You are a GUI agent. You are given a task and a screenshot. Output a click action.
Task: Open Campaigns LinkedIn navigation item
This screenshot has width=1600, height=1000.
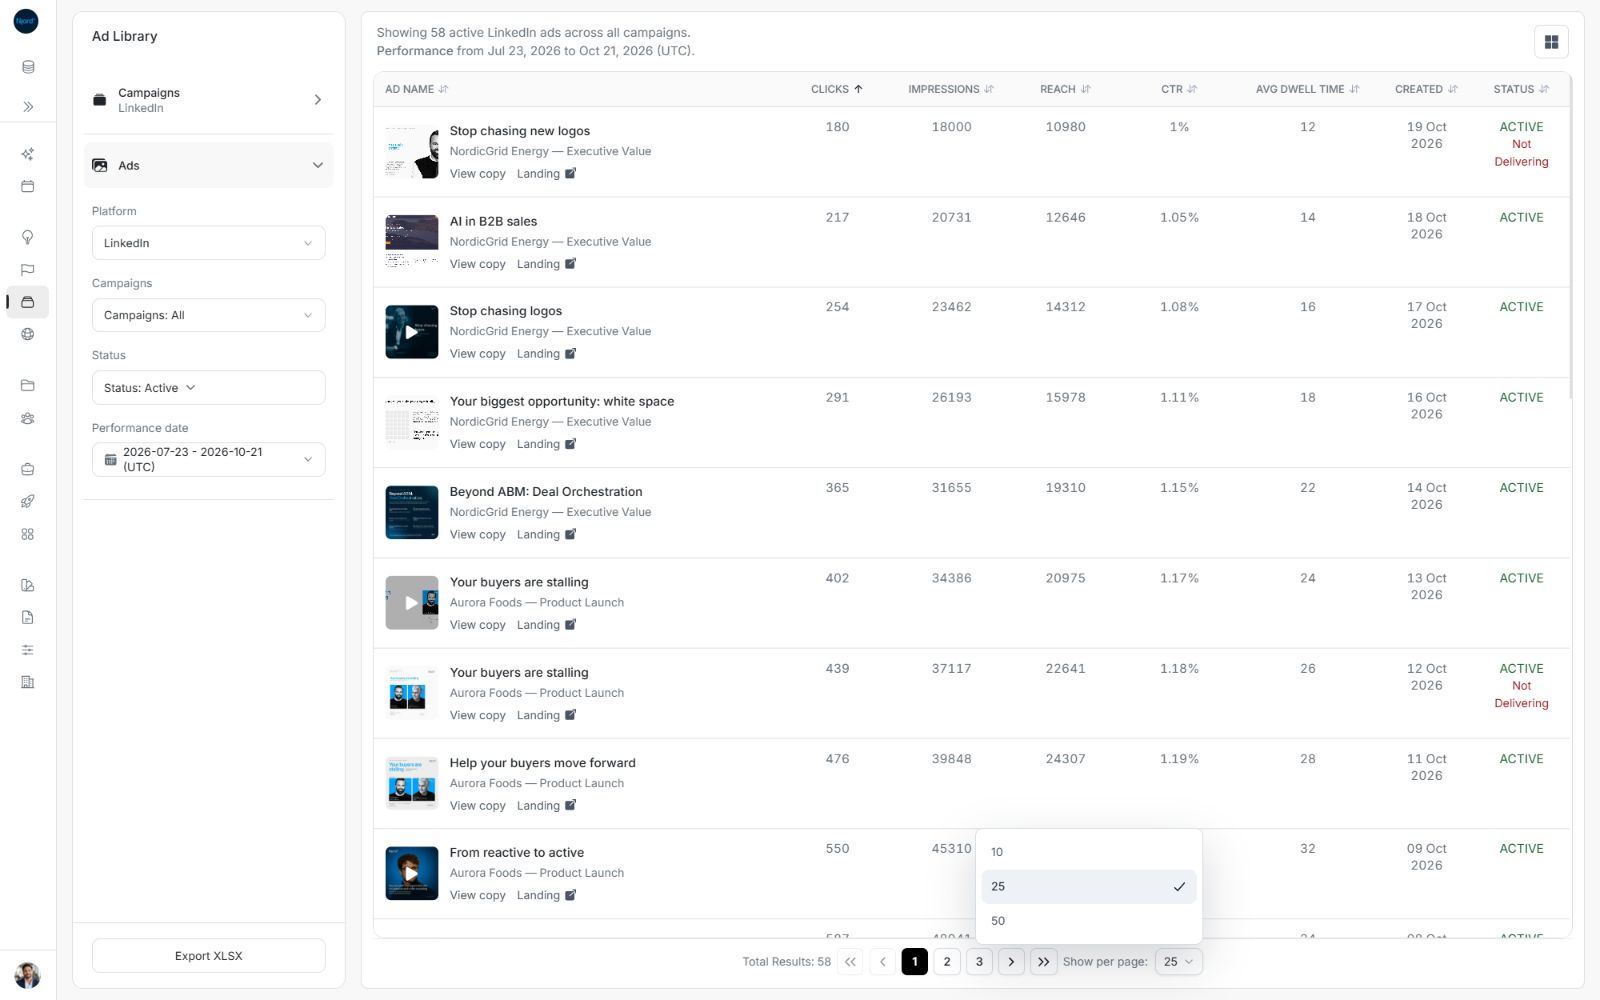[209, 100]
